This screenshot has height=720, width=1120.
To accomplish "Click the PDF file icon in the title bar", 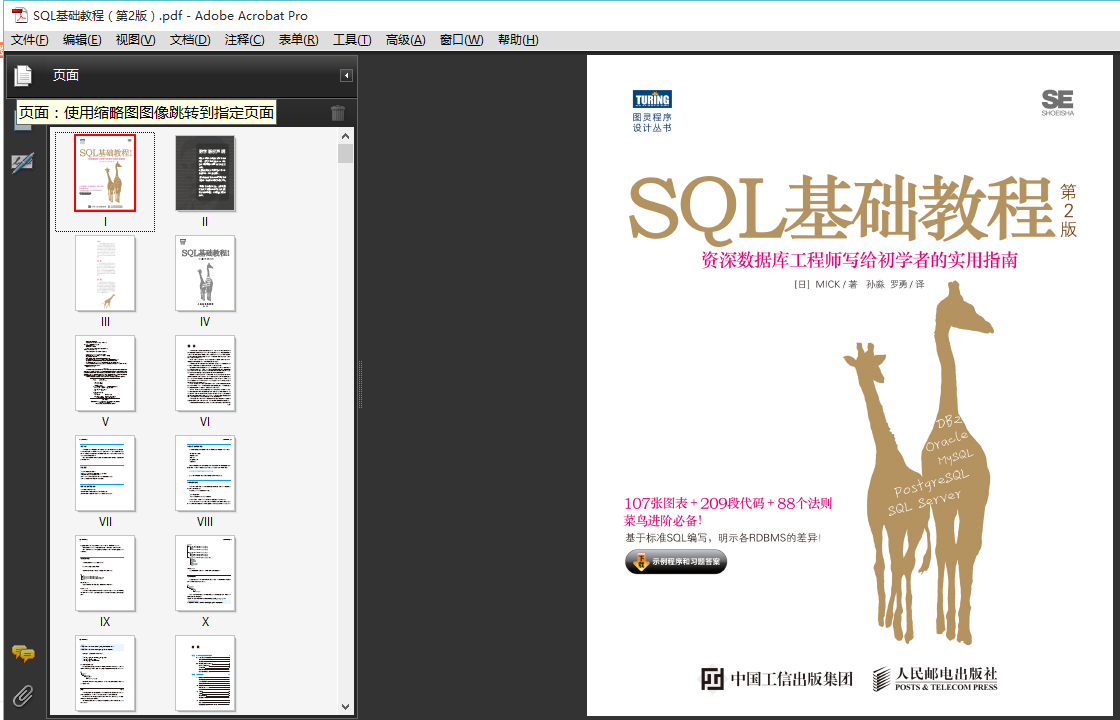I will pyautogui.click(x=19, y=15).
